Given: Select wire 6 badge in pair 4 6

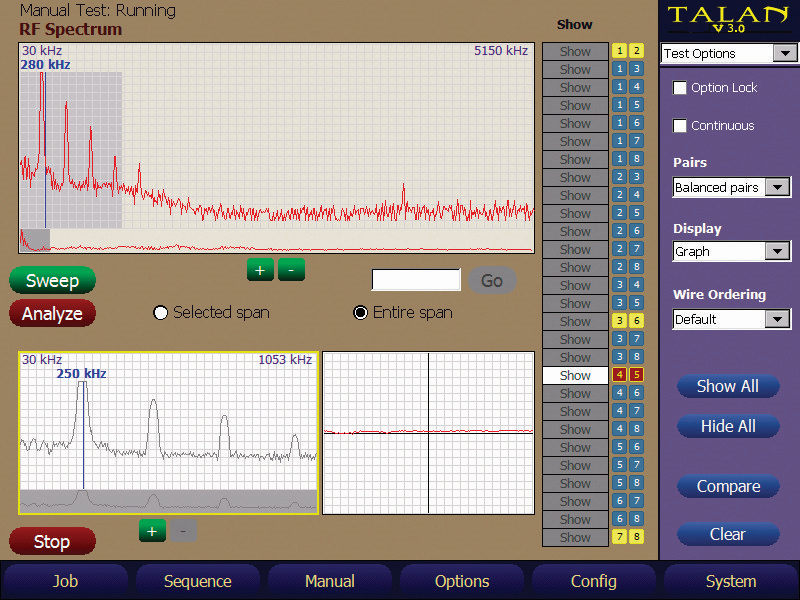Looking at the screenshot, I should (637, 392).
